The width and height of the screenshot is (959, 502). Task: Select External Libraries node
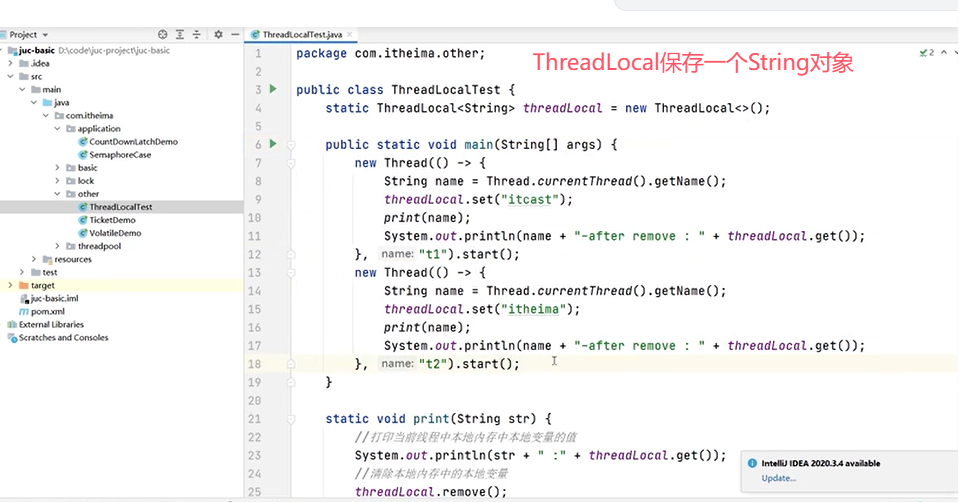coord(51,325)
